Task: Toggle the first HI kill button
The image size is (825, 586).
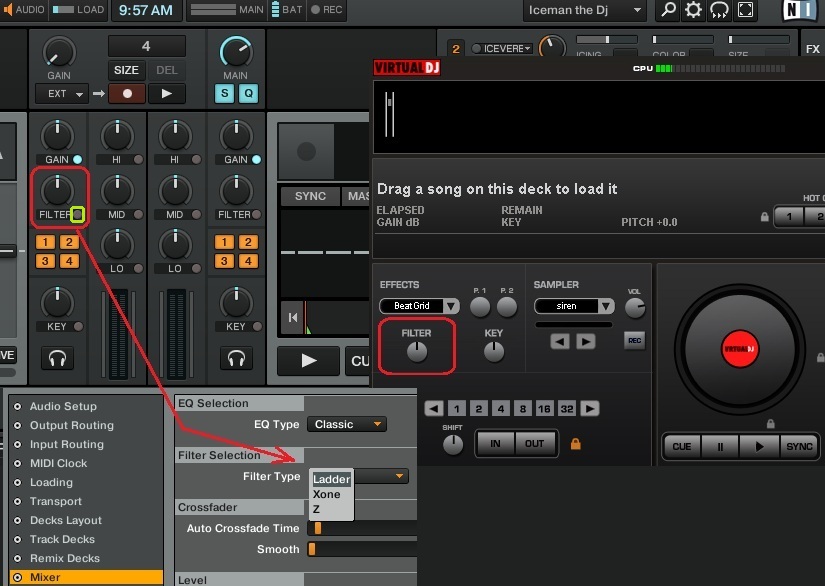Action: [x=138, y=159]
